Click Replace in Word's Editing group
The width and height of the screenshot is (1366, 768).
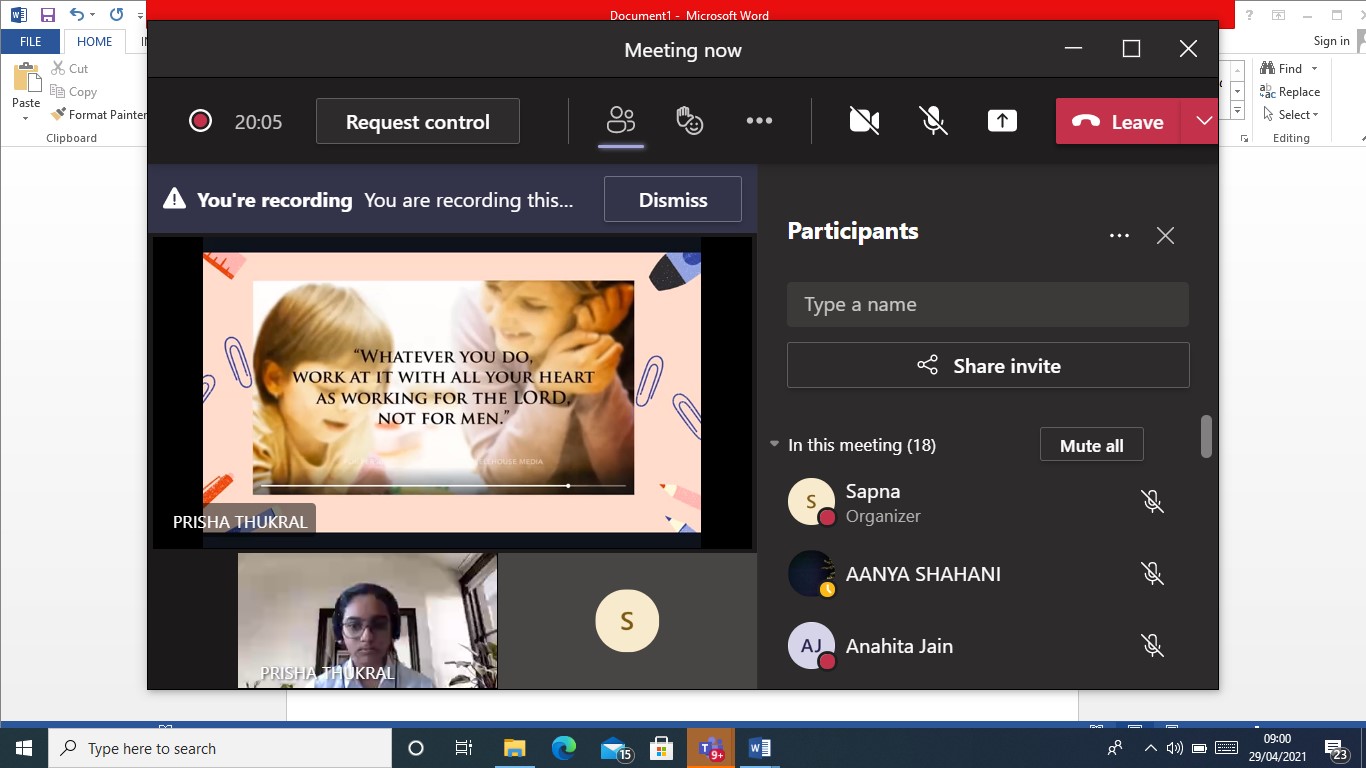(1290, 91)
